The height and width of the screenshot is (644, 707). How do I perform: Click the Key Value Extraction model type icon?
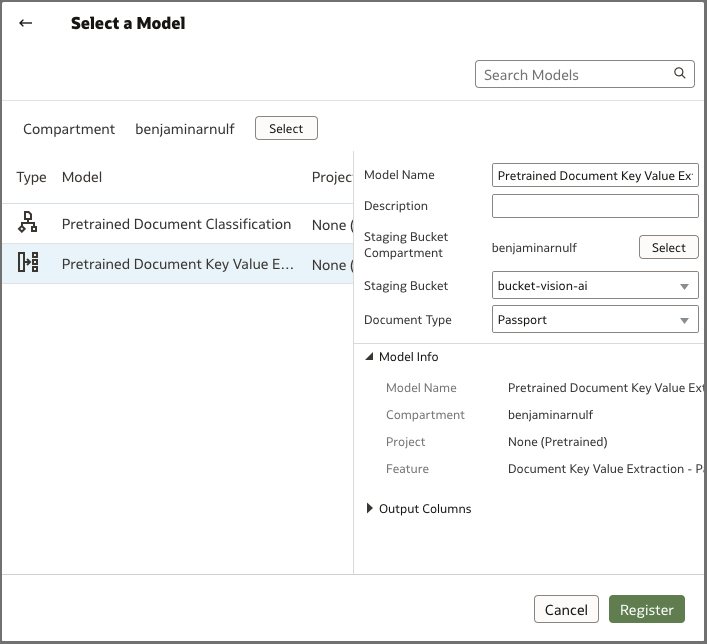(x=28, y=263)
